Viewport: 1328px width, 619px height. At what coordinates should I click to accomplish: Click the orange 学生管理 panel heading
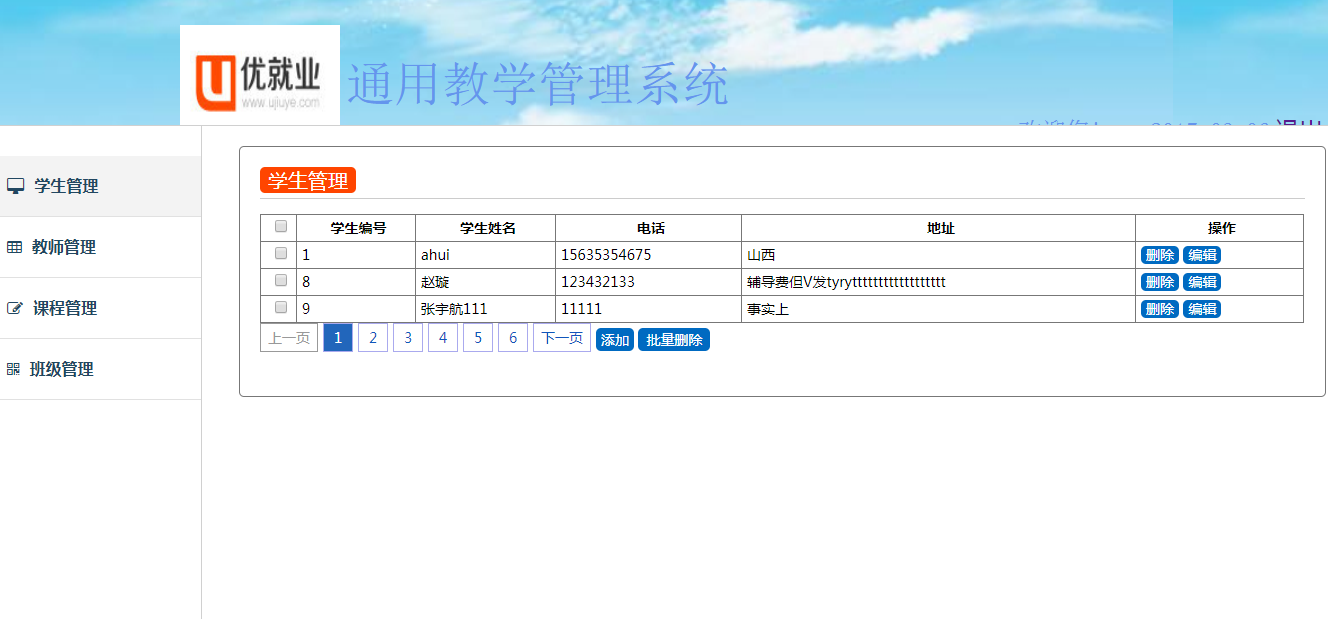point(308,181)
